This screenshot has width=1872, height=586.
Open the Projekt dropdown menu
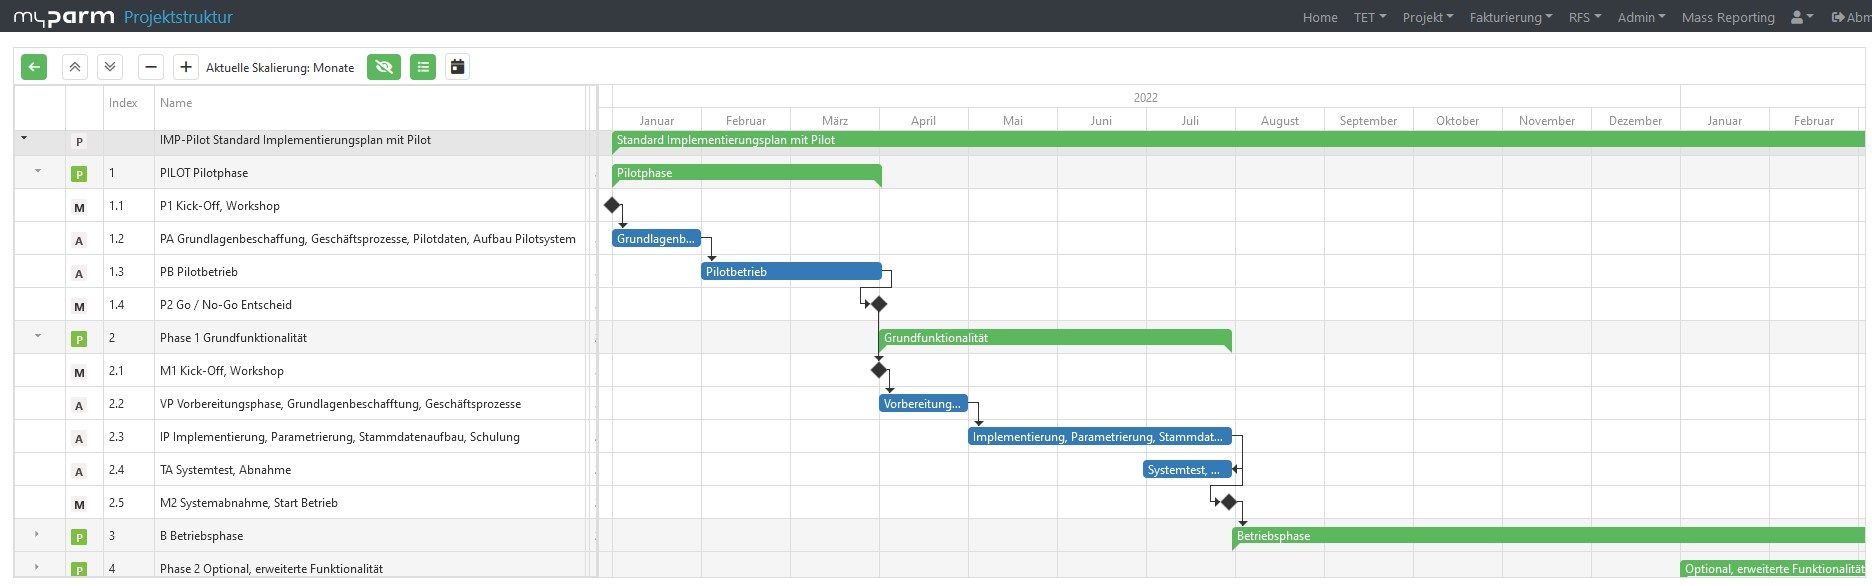(x=1428, y=17)
